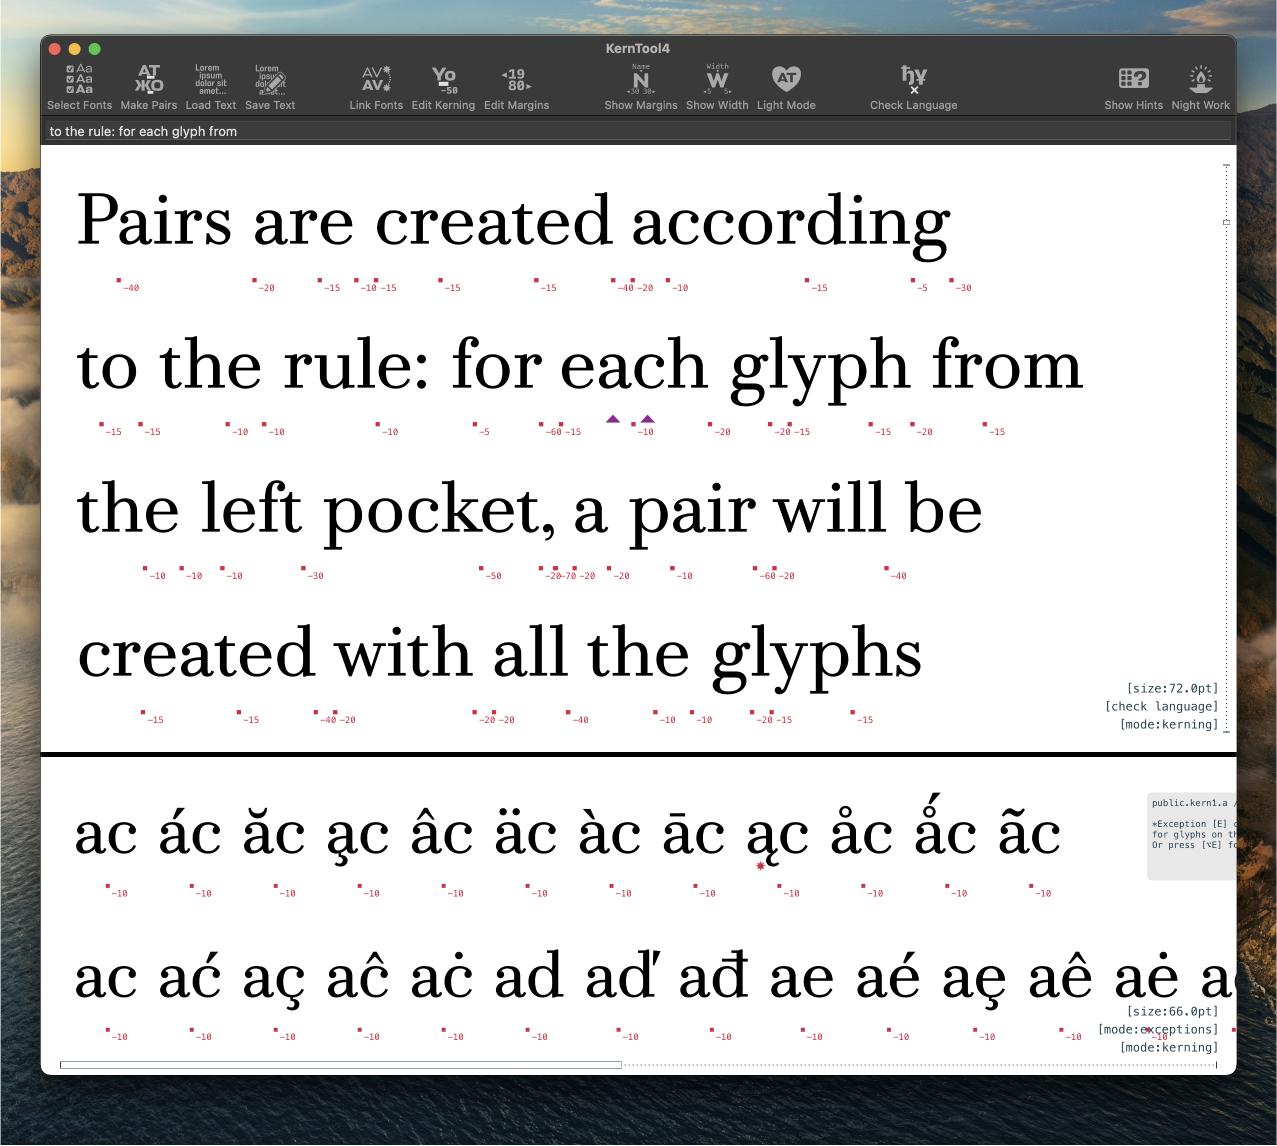The image size is (1277, 1146).
Task: Click the -30 kerning value under 'left'
Action: click(315, 576)
